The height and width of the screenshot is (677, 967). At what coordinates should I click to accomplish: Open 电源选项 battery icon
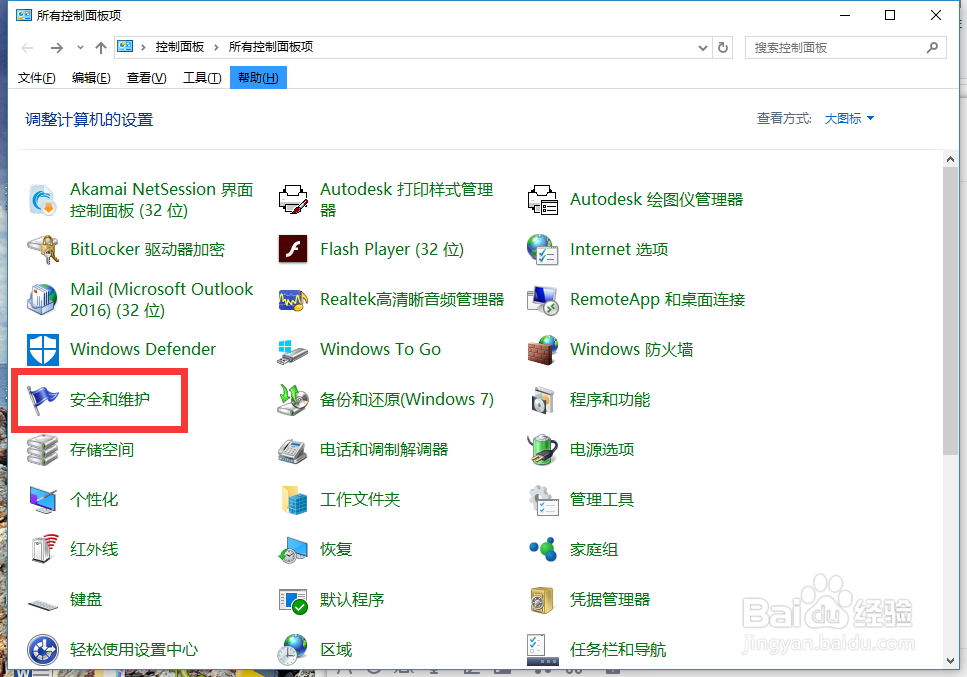[x=543, y=449]
